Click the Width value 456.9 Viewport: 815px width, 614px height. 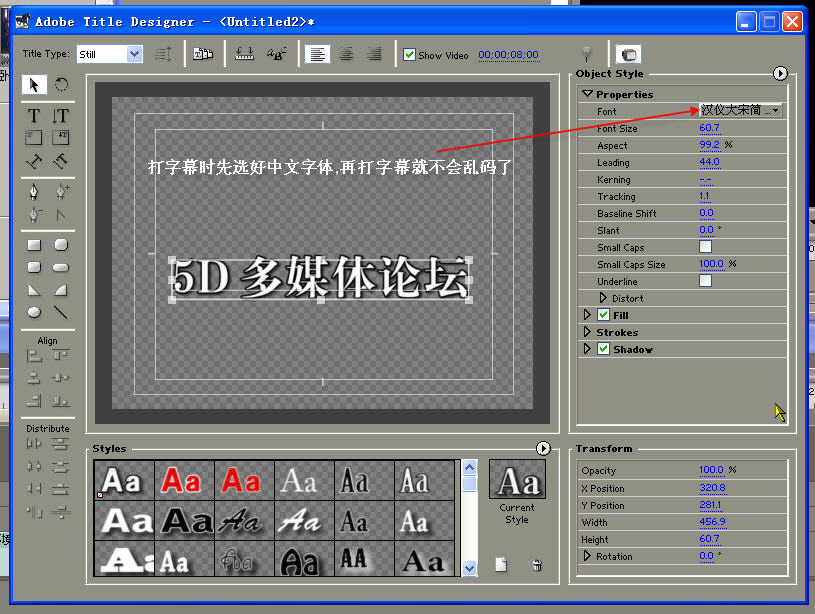click(x=713, y=521)
